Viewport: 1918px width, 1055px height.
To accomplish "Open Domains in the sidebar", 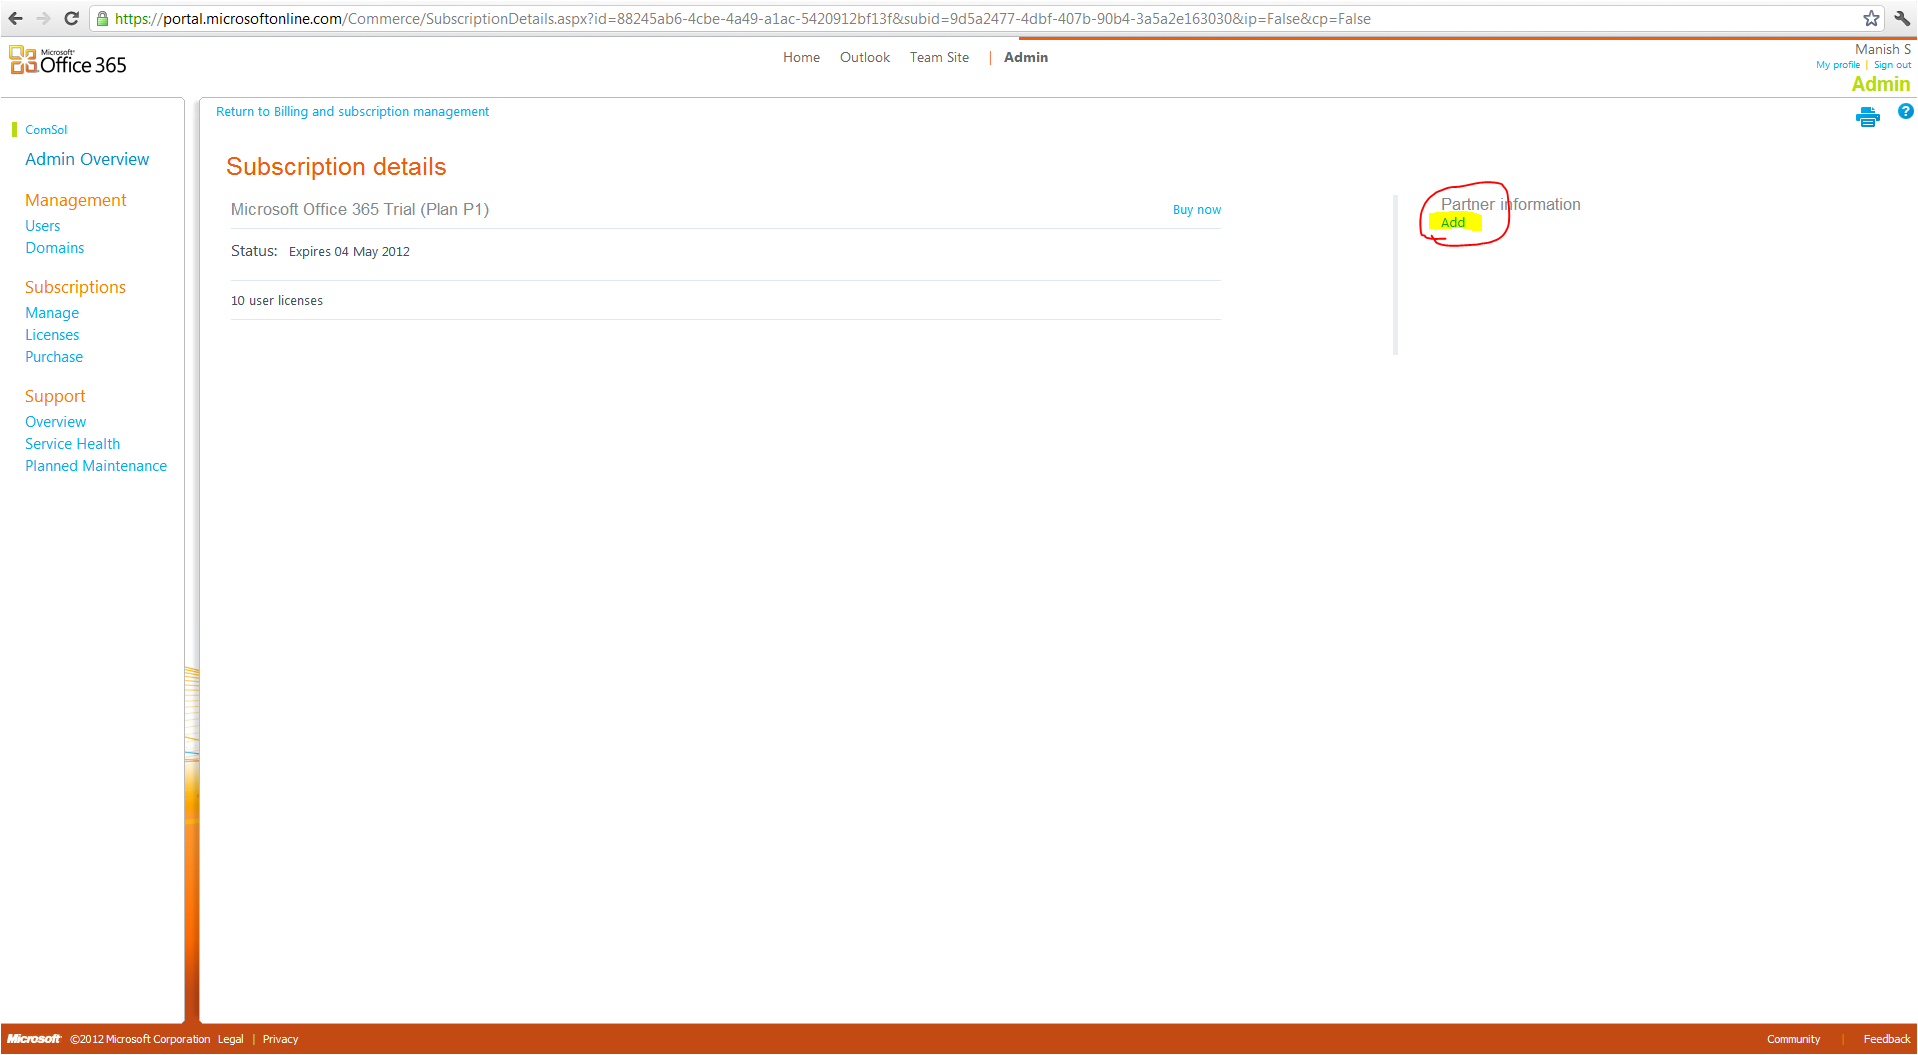I will point(54,248).
